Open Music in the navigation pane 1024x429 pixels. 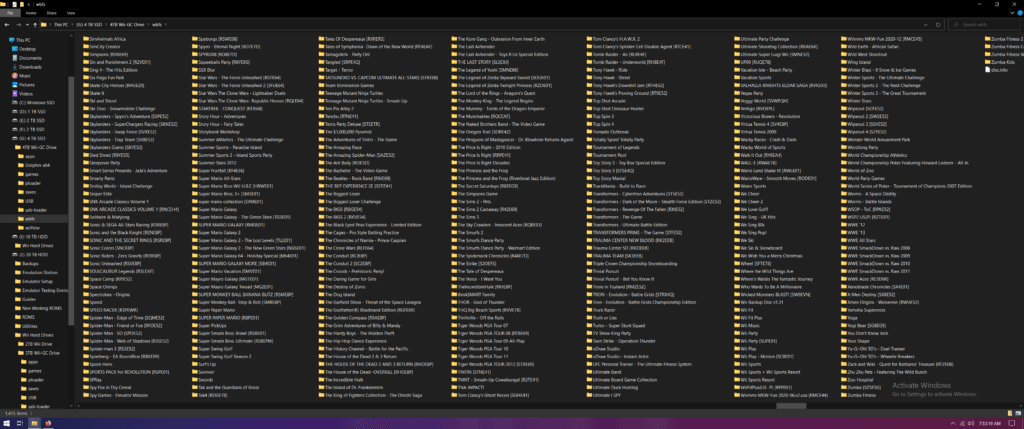[25, 76]
